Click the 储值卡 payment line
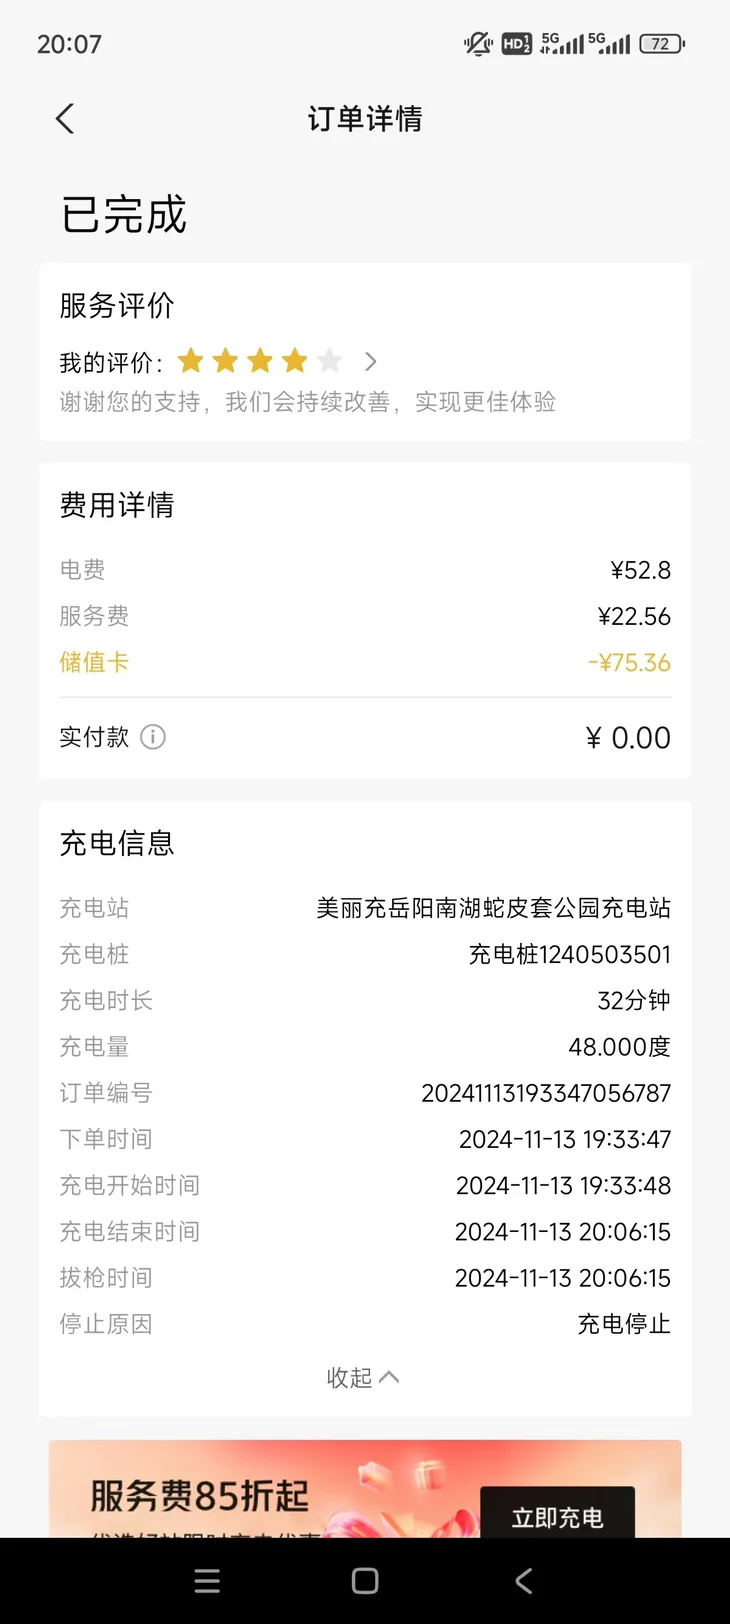730x1624 pixels. point(365,662)
